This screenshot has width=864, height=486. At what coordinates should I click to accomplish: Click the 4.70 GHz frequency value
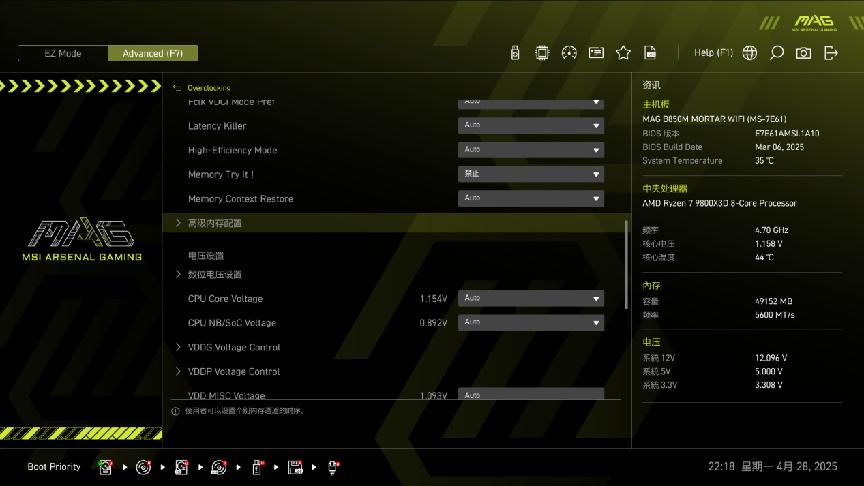(771, 230)
